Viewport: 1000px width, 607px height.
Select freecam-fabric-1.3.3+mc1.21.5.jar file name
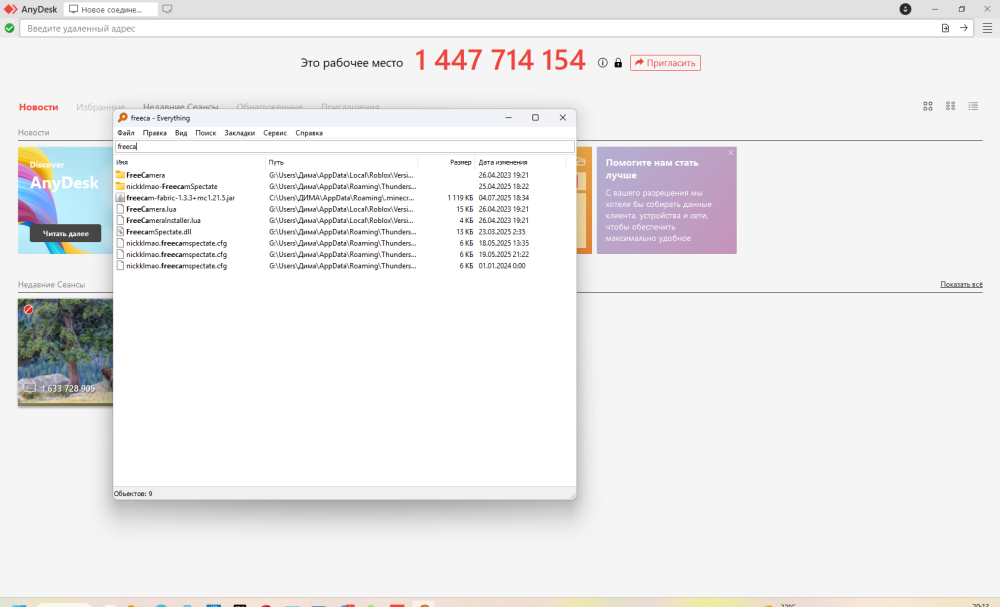180,198
